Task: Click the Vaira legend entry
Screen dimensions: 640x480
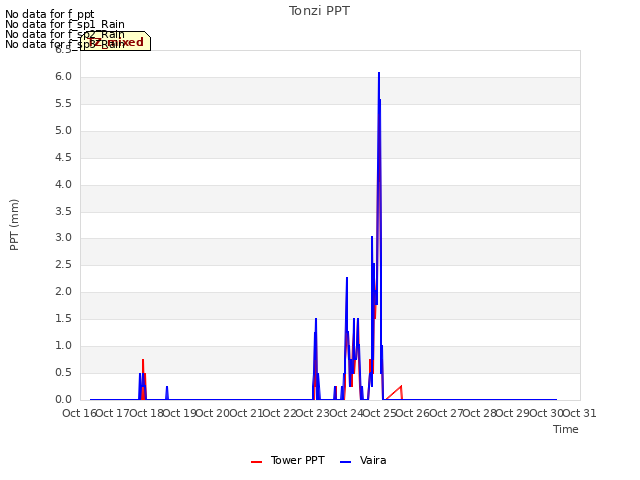Action: coord(363,460)
